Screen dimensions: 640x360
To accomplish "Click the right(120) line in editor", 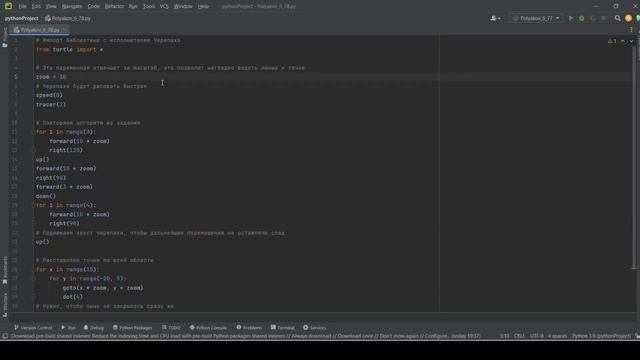I will pyautogui.click(x=66, y=150).
